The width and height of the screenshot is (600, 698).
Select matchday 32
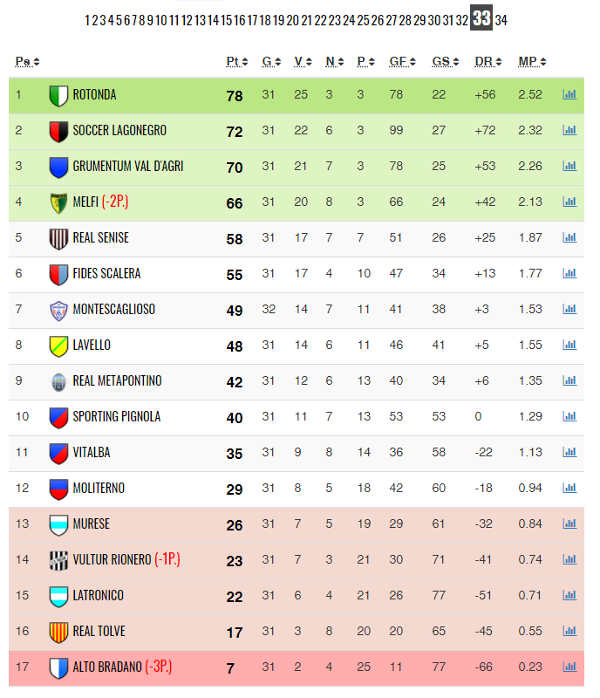[x=462, y=20]
